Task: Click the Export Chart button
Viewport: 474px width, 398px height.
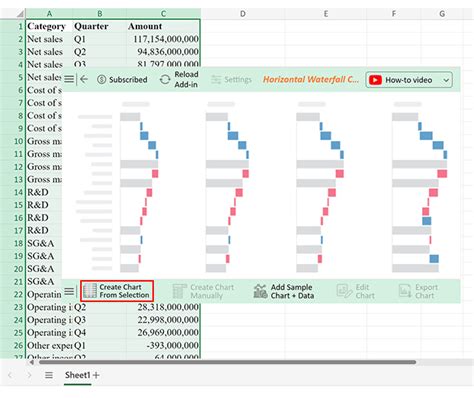Action: [x=418, y=291]
